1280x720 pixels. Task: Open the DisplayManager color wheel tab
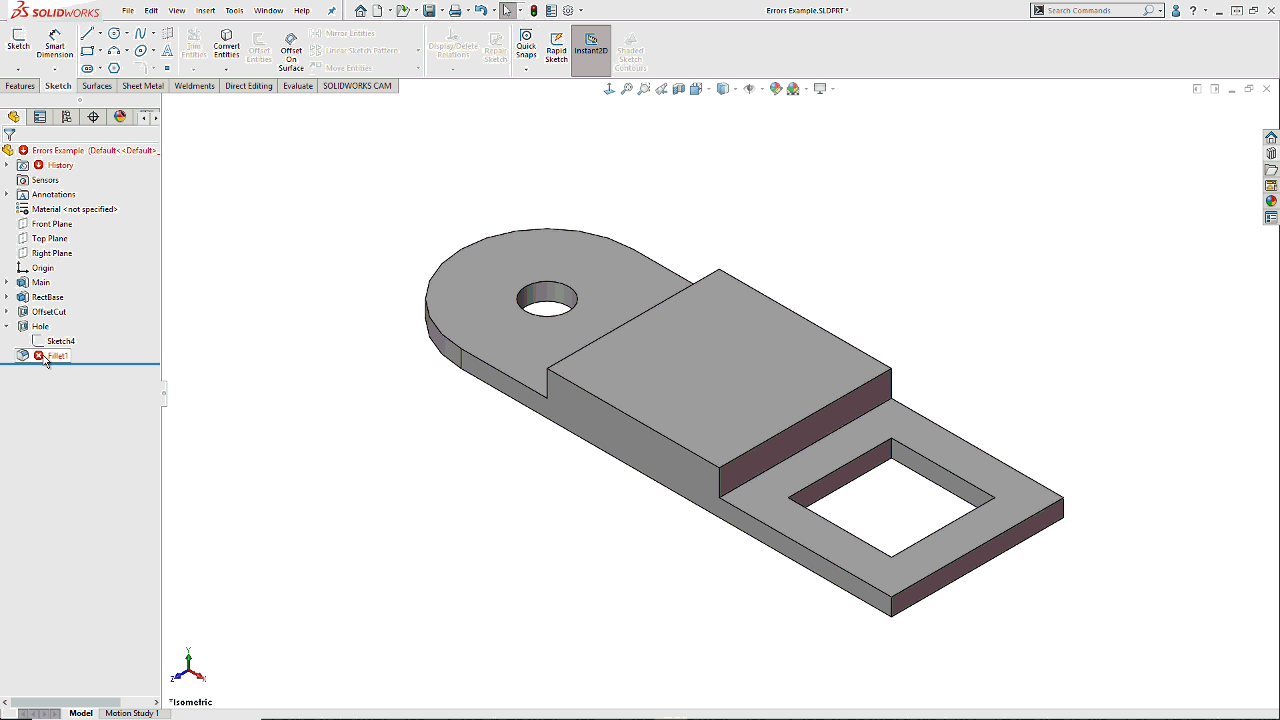(x=120, y=117)
